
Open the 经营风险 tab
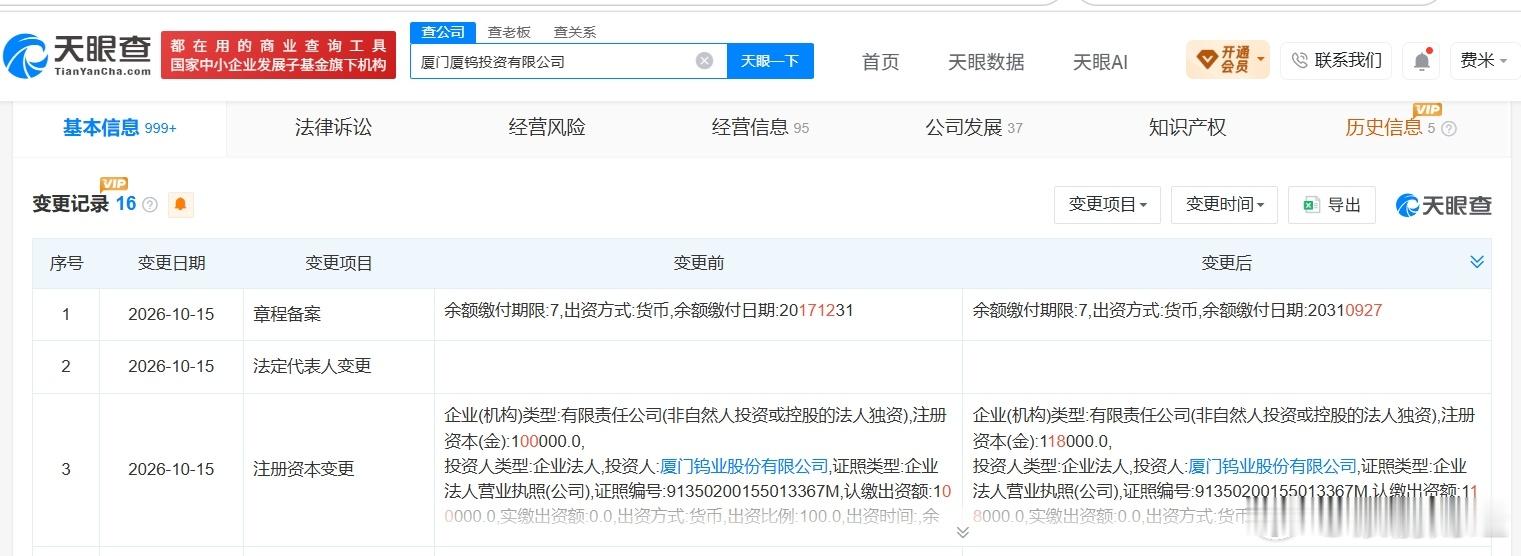[547, 128]
